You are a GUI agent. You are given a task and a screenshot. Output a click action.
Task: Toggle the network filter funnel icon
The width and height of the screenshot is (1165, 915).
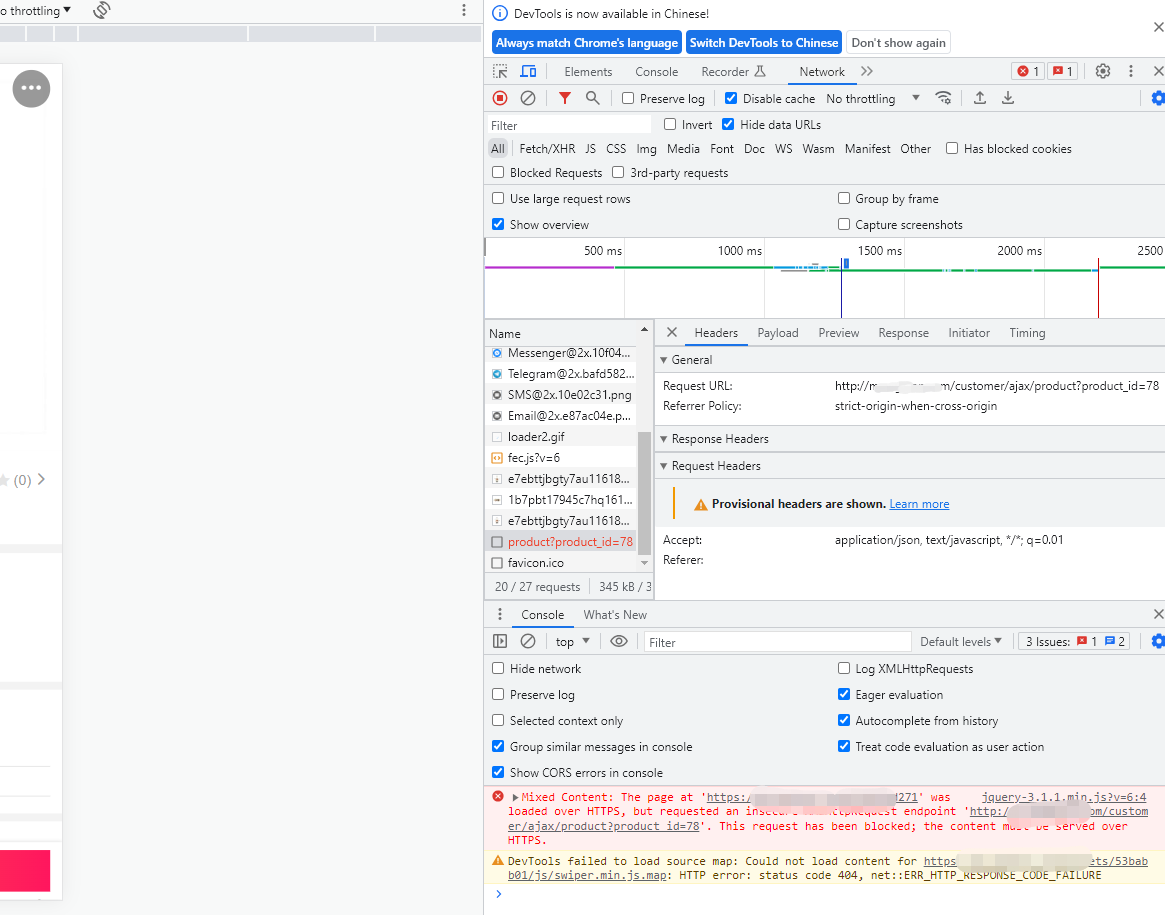(565, 98)
